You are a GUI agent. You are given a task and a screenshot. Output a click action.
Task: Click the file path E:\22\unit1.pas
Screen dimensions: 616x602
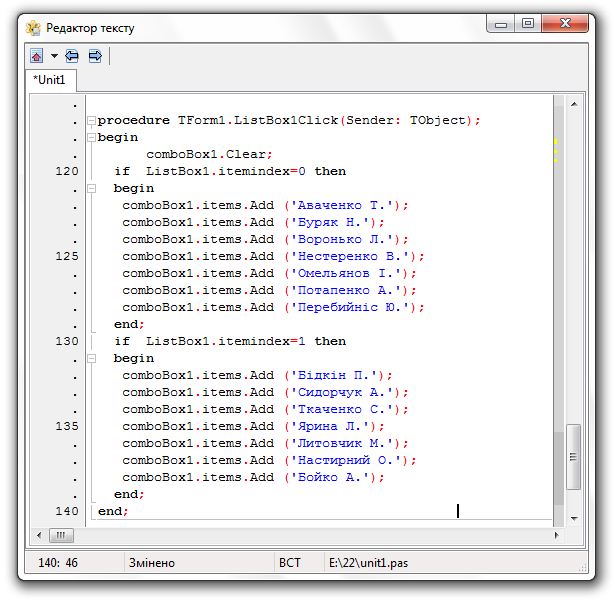point(368,563)
